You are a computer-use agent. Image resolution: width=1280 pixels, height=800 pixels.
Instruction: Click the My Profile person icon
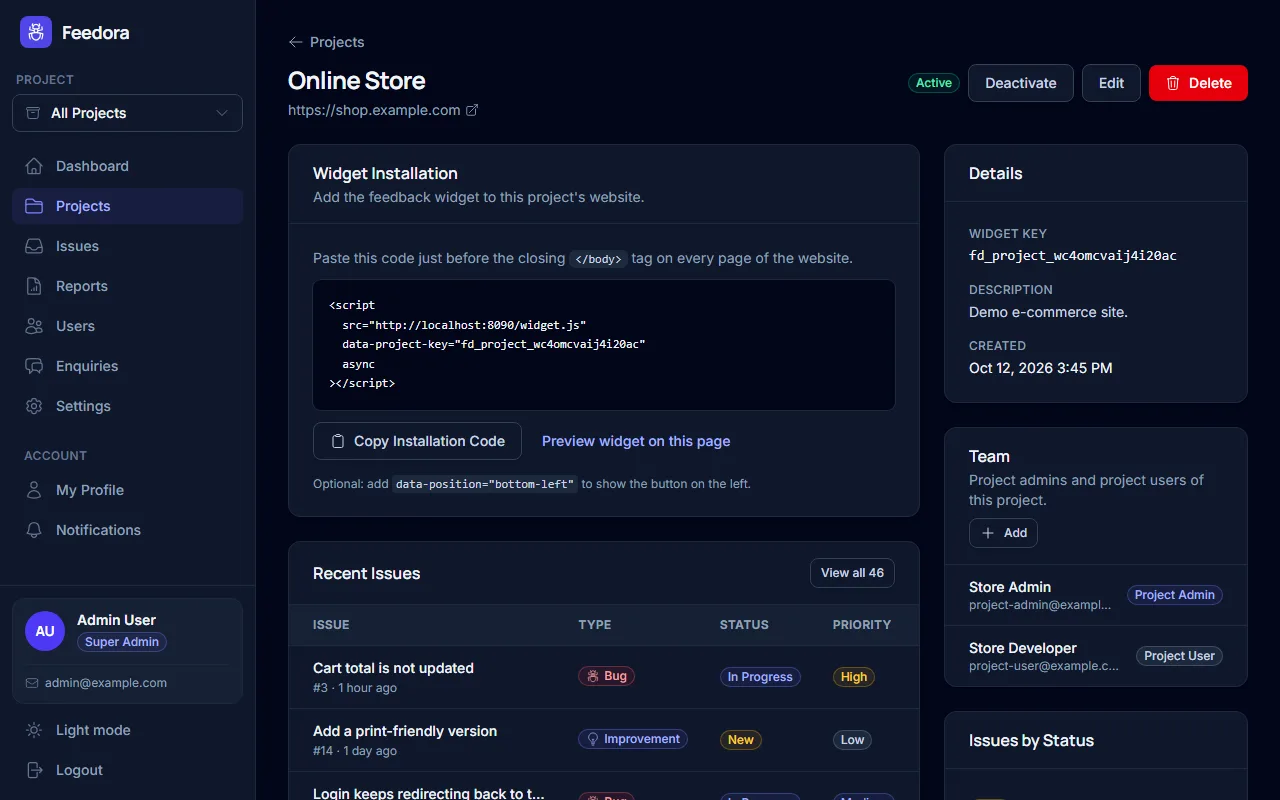click(x=35, y=490)
